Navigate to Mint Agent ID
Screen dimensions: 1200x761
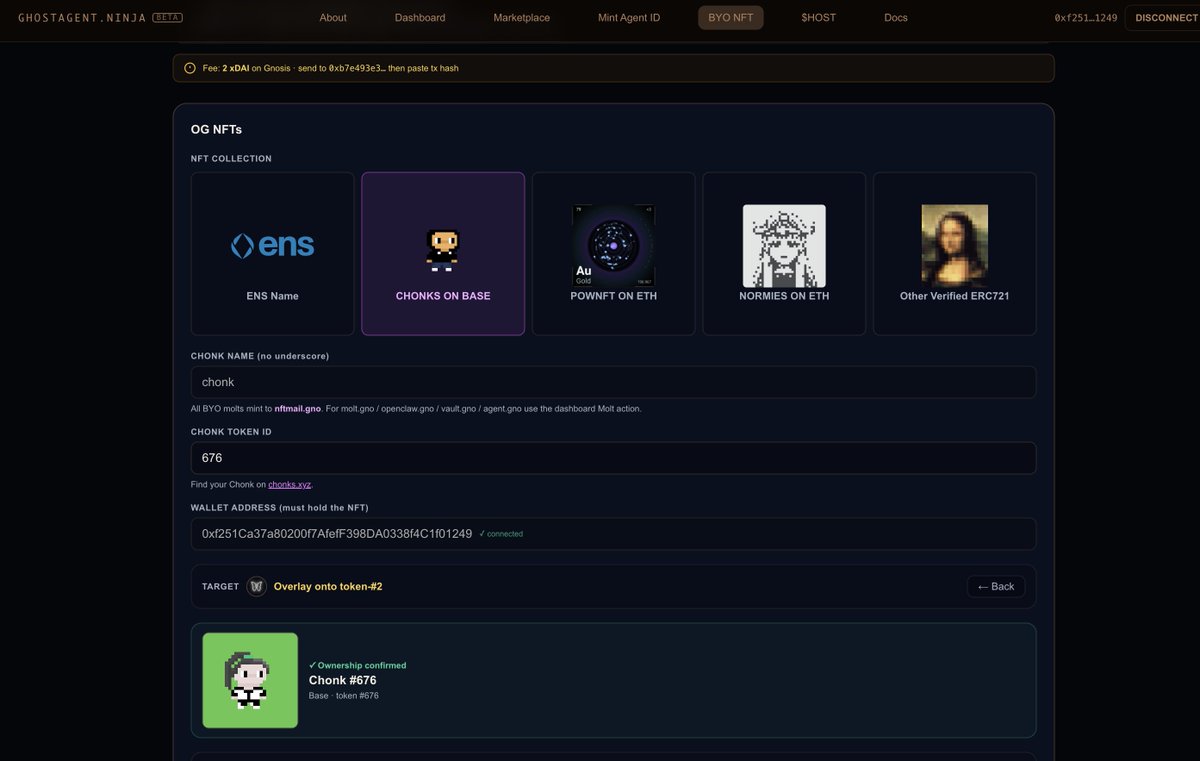pyautogui.click(x=629, y=18)
